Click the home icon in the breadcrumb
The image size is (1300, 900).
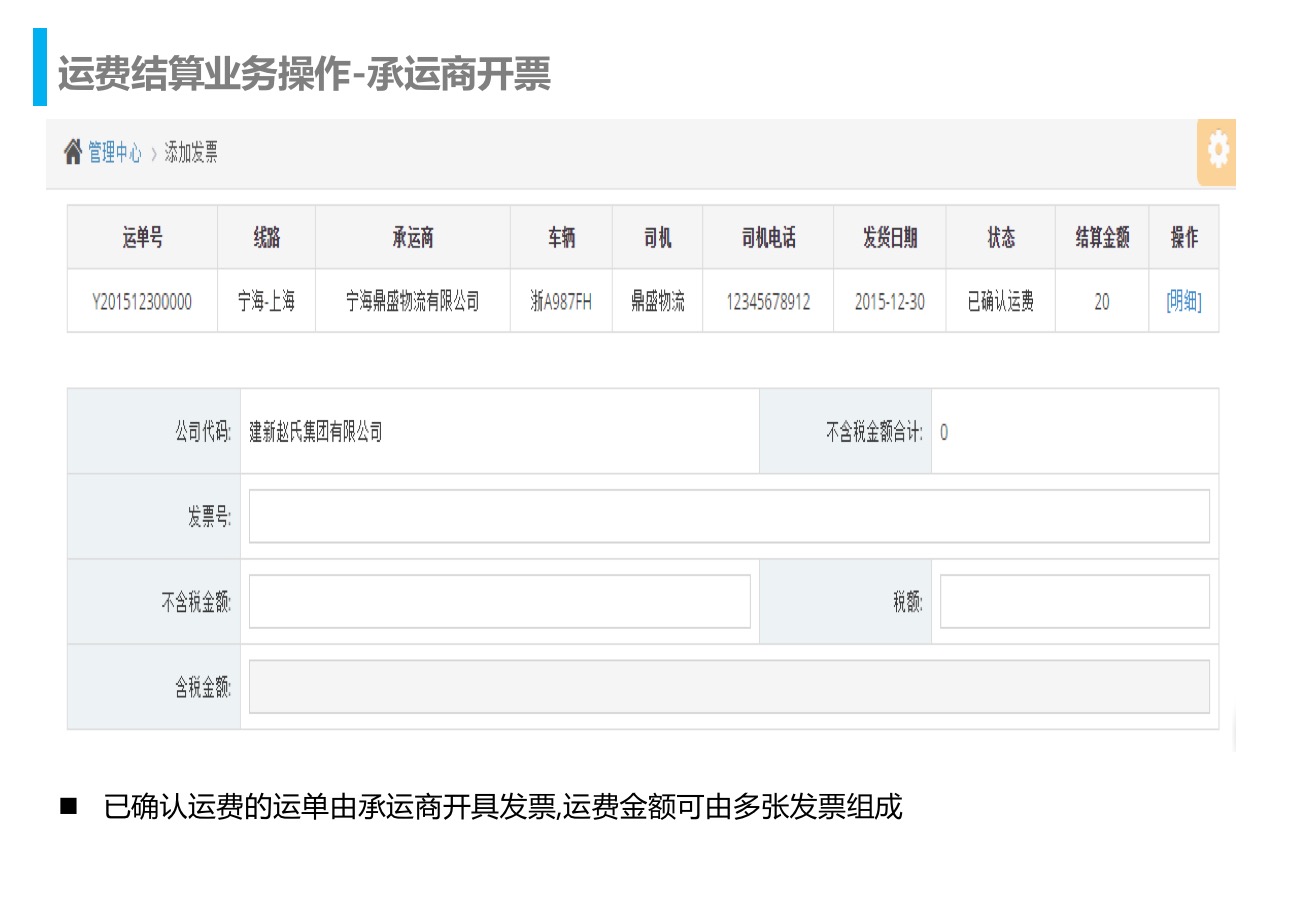[x=73, y=153]
